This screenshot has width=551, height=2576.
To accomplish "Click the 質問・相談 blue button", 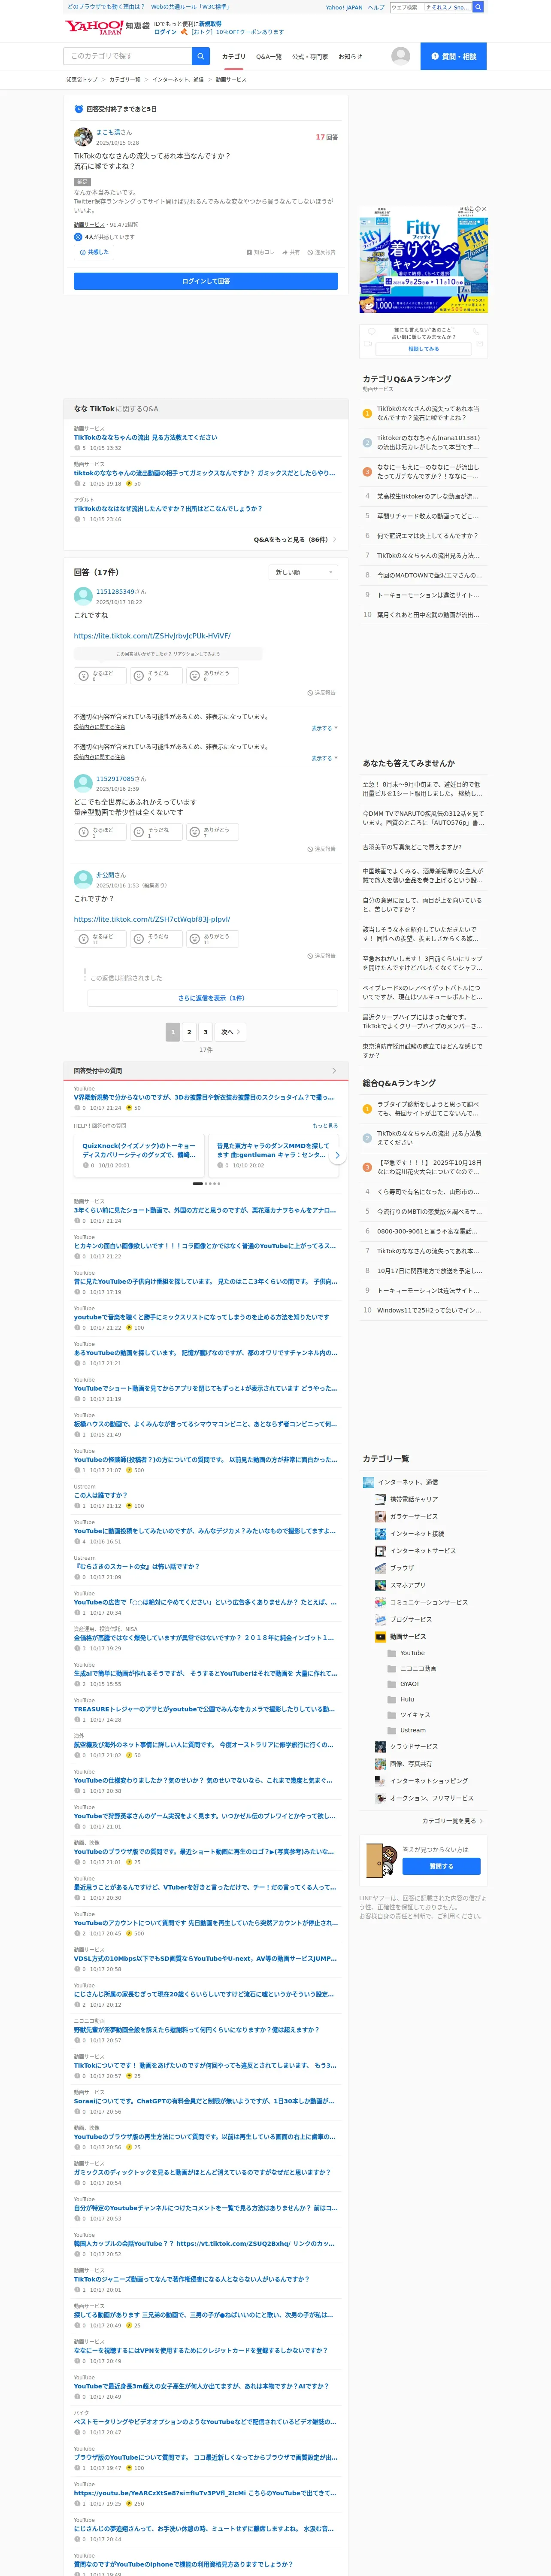I will click(453, 56).
